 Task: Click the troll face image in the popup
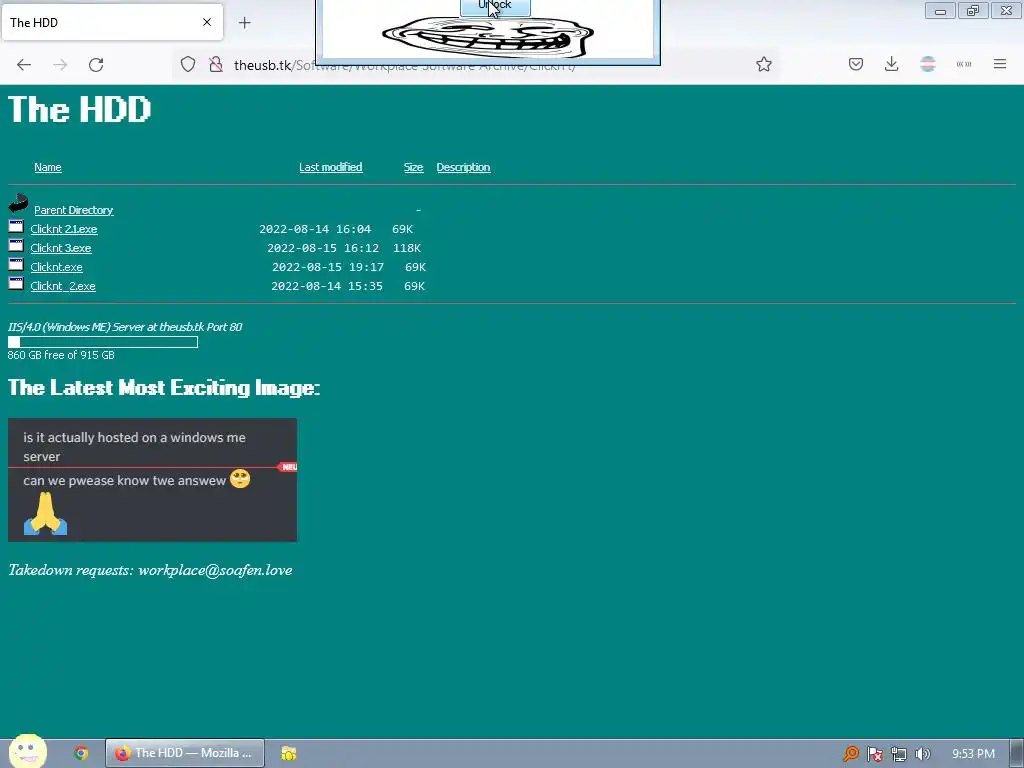coord(488,37)
